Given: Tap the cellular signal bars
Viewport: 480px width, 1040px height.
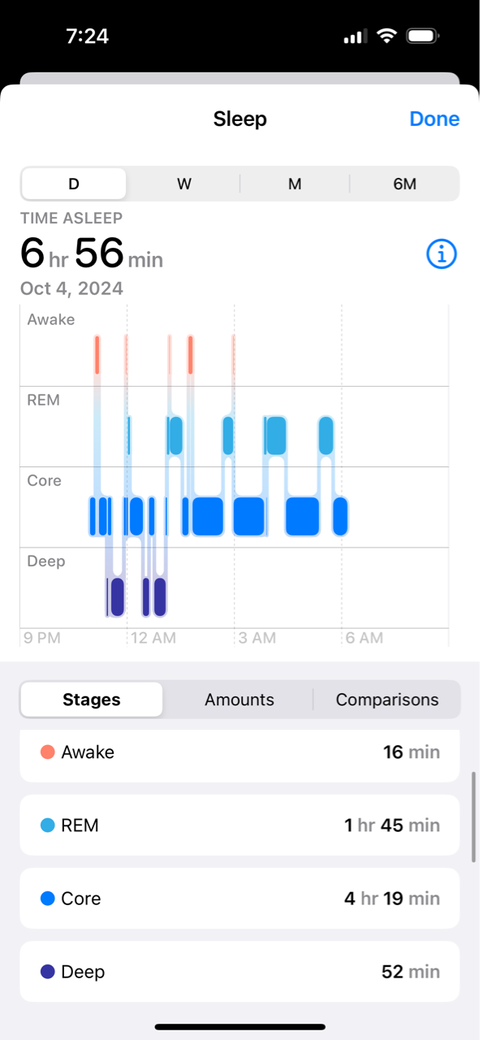Looking at the screenshot, I should (x=356, y=36).
